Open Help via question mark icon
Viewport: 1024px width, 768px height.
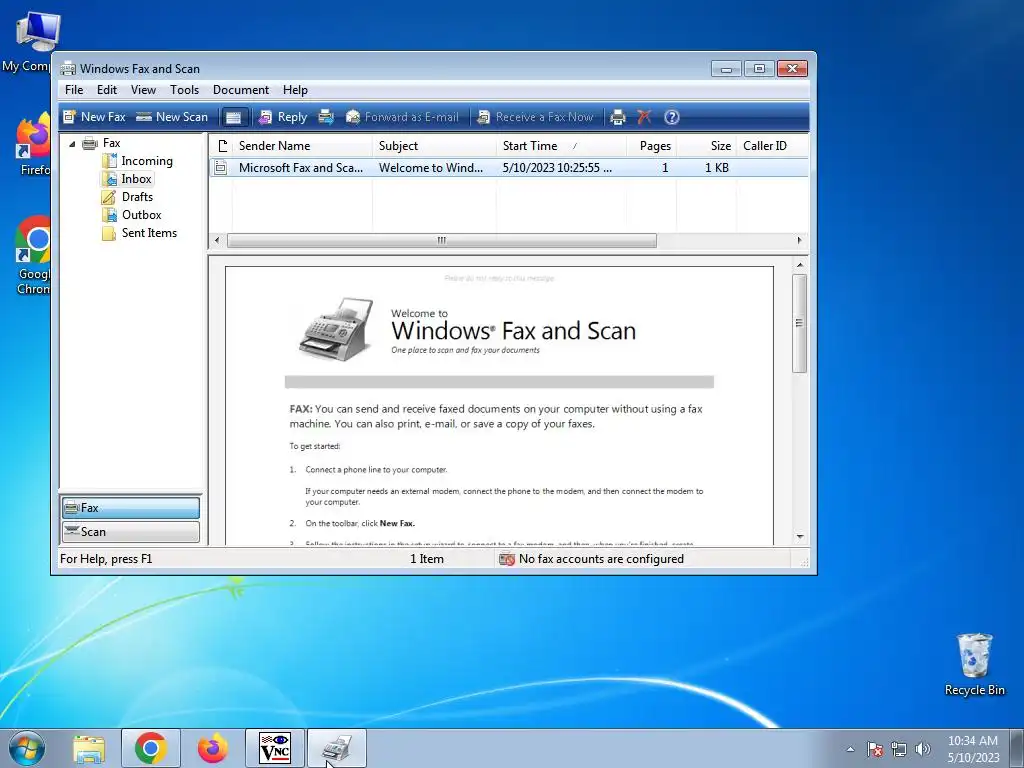pos(671,117)
